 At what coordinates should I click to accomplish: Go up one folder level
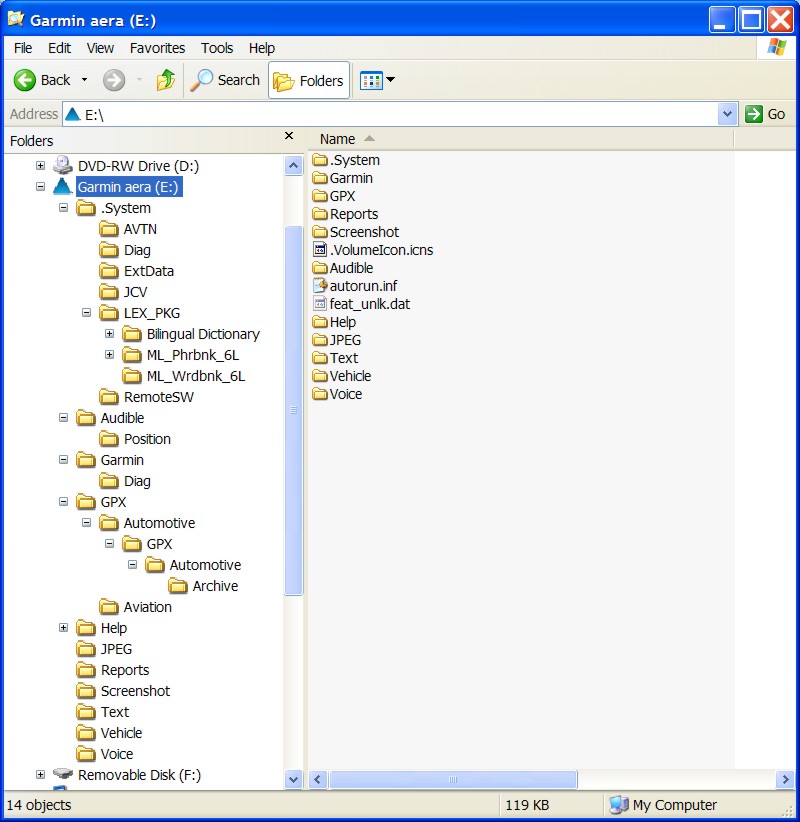166,80
